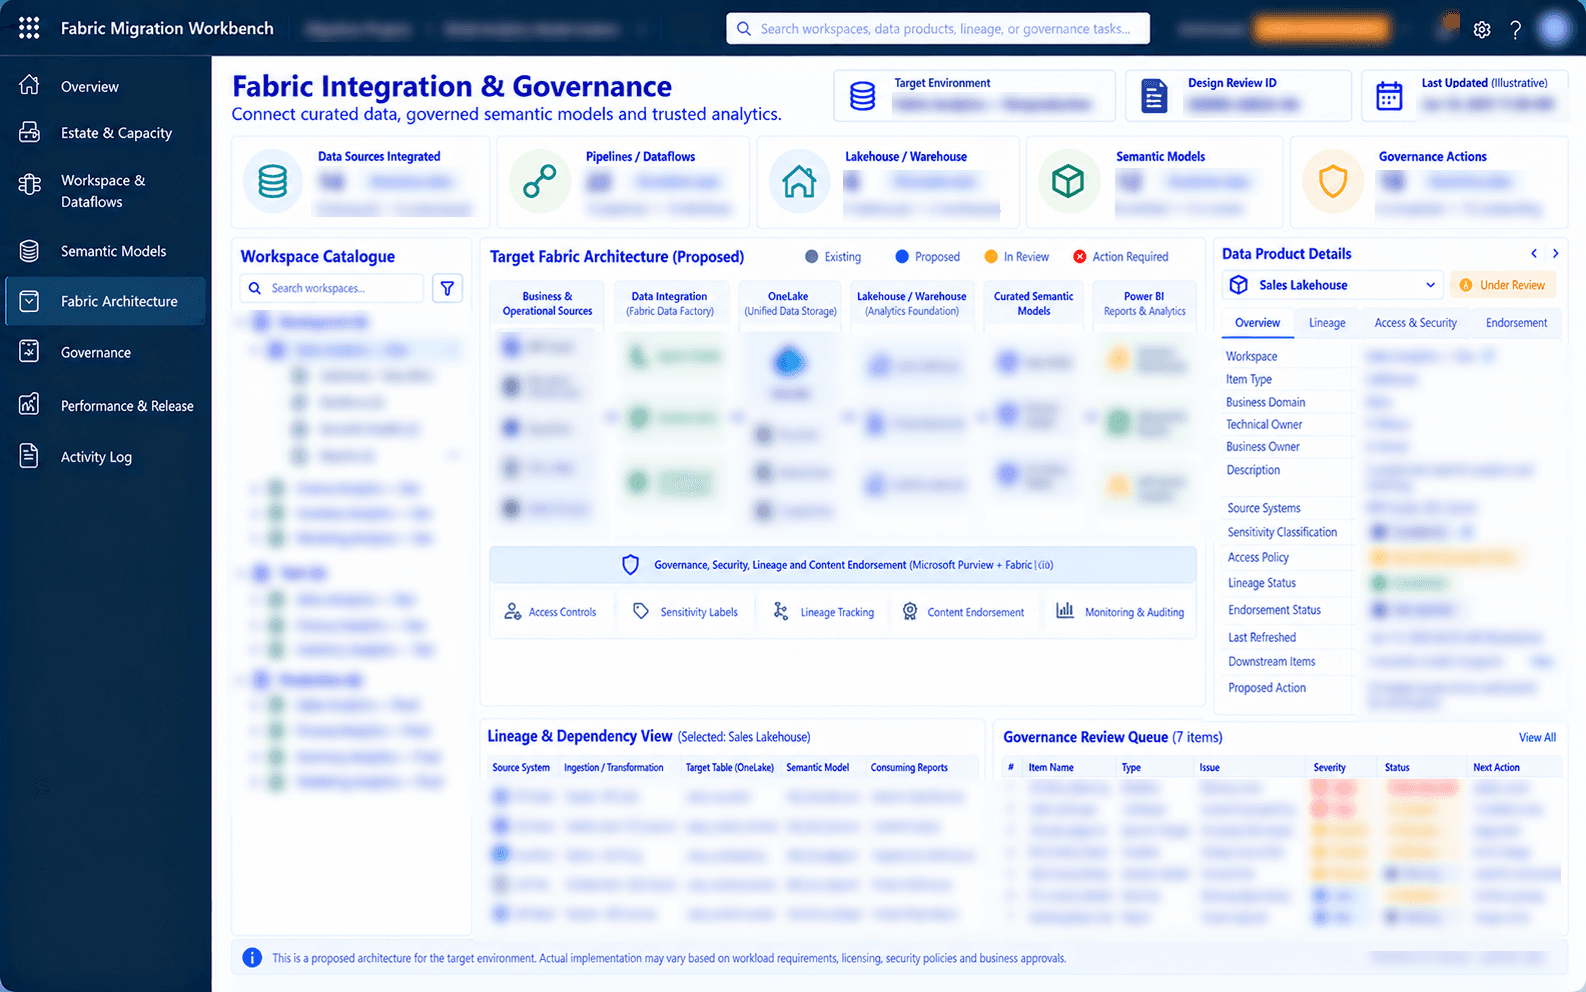
Task: Open Monitoring & Auditing chart icon
Action: (x=1066, y=610)
